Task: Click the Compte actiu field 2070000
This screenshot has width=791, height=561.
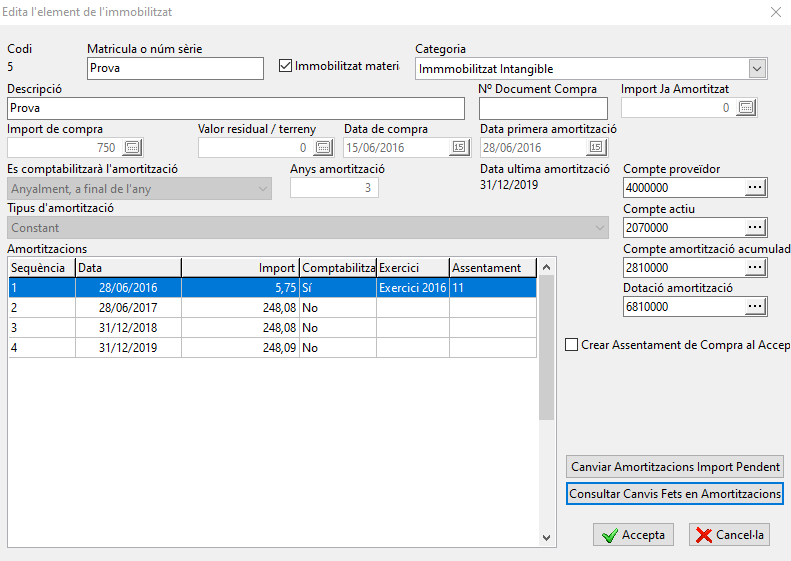Action: [x=684, y=228]
